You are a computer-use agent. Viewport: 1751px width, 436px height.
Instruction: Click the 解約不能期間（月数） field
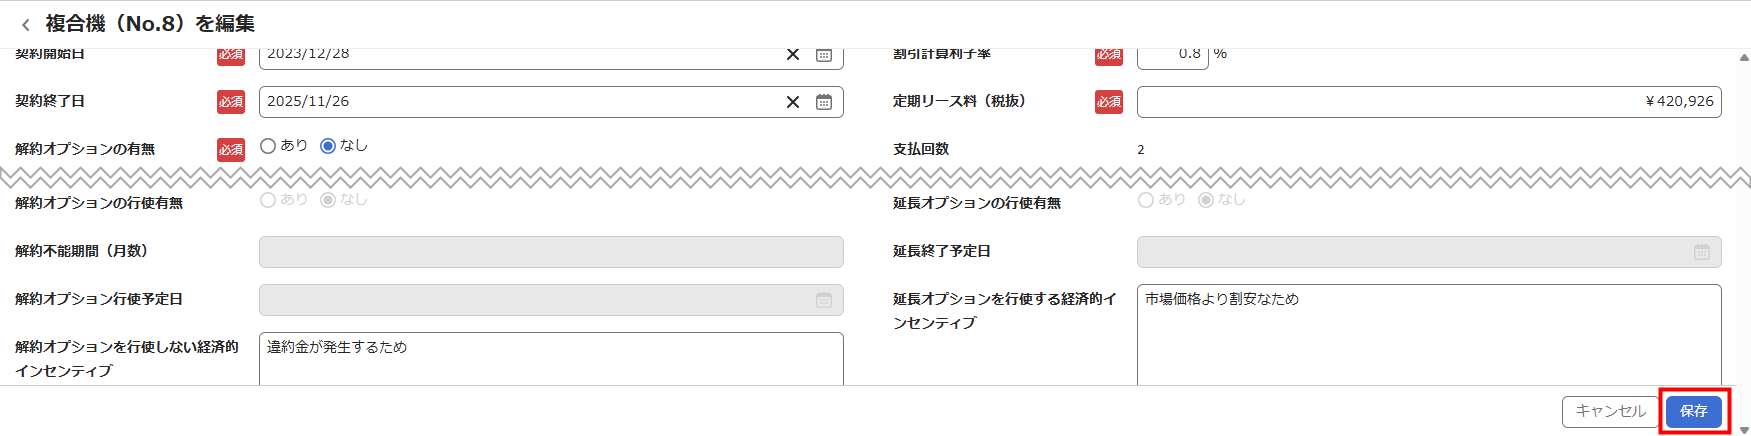tap(550, 252)
